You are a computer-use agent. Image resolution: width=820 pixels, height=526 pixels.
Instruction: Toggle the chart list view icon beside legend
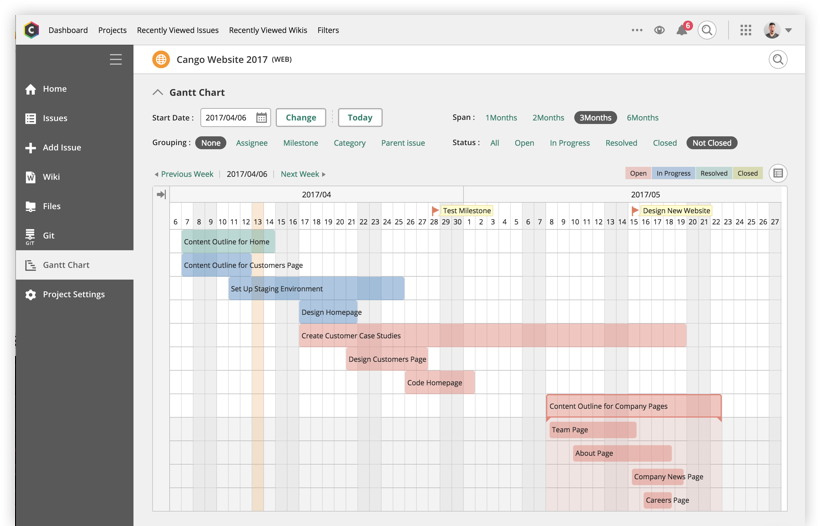(x=778, y=173)
